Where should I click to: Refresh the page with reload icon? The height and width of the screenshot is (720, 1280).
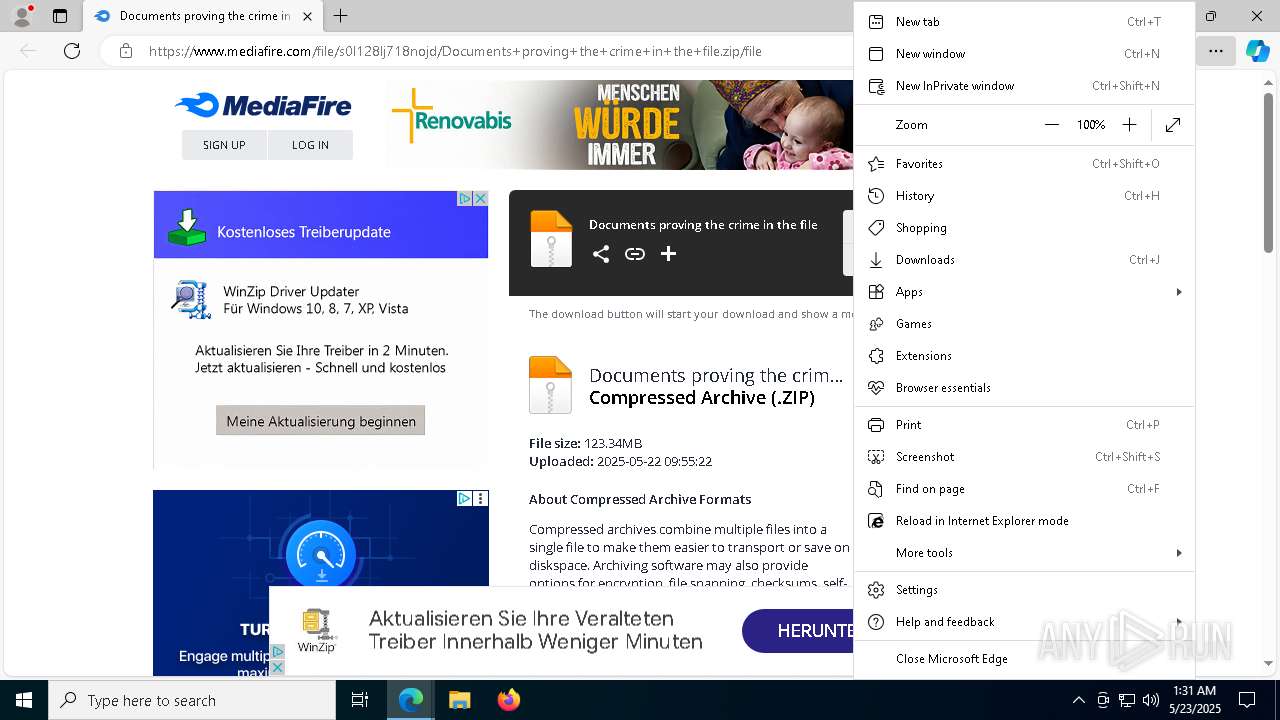pyautogui.click(x=72, y=50)
